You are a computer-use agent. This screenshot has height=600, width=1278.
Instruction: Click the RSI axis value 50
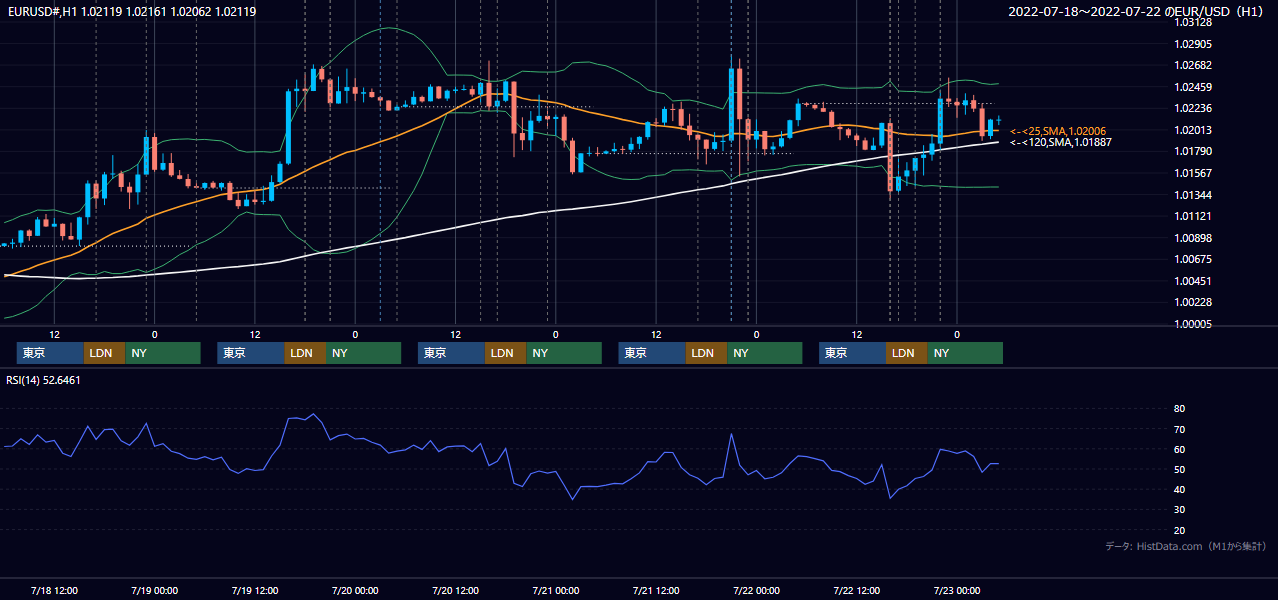pyautogui.click(x=1180, y=469)
